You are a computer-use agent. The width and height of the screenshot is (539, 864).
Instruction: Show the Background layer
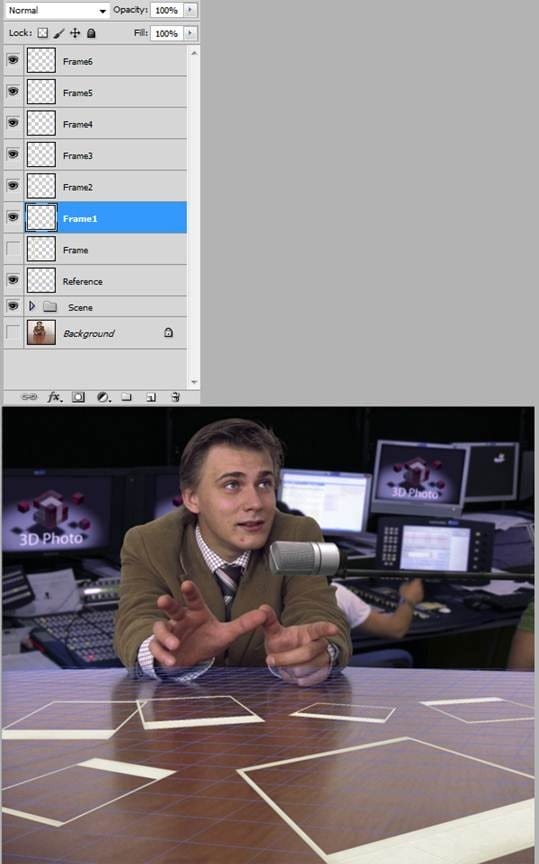tap(13, 332)
